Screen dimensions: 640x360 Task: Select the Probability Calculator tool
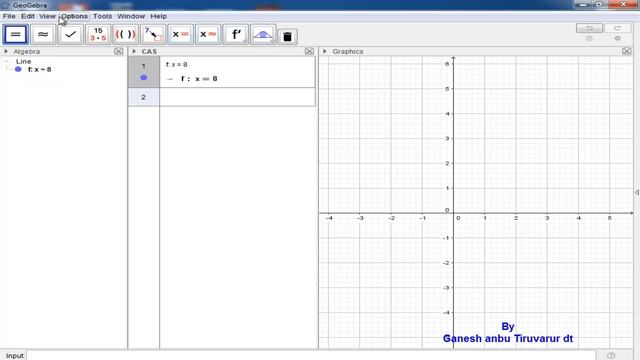263,35
